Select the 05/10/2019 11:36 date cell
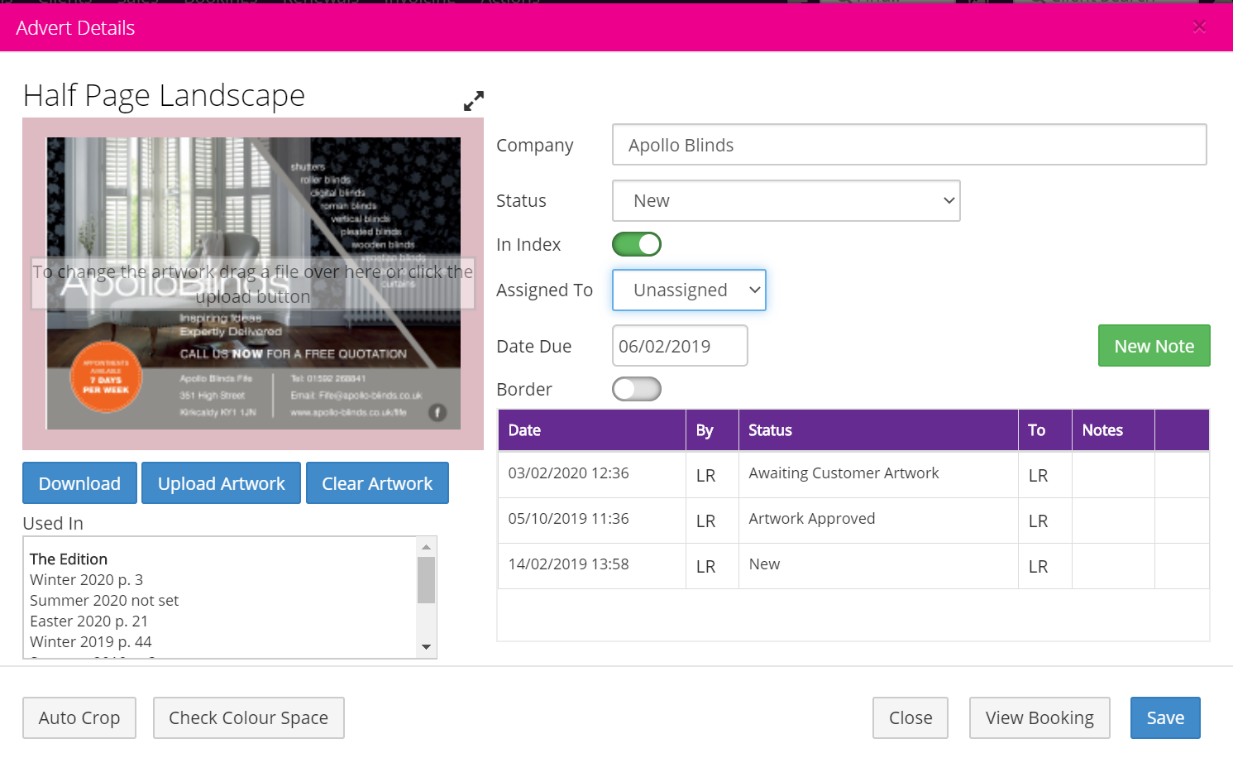 click(x=592, y=520)
